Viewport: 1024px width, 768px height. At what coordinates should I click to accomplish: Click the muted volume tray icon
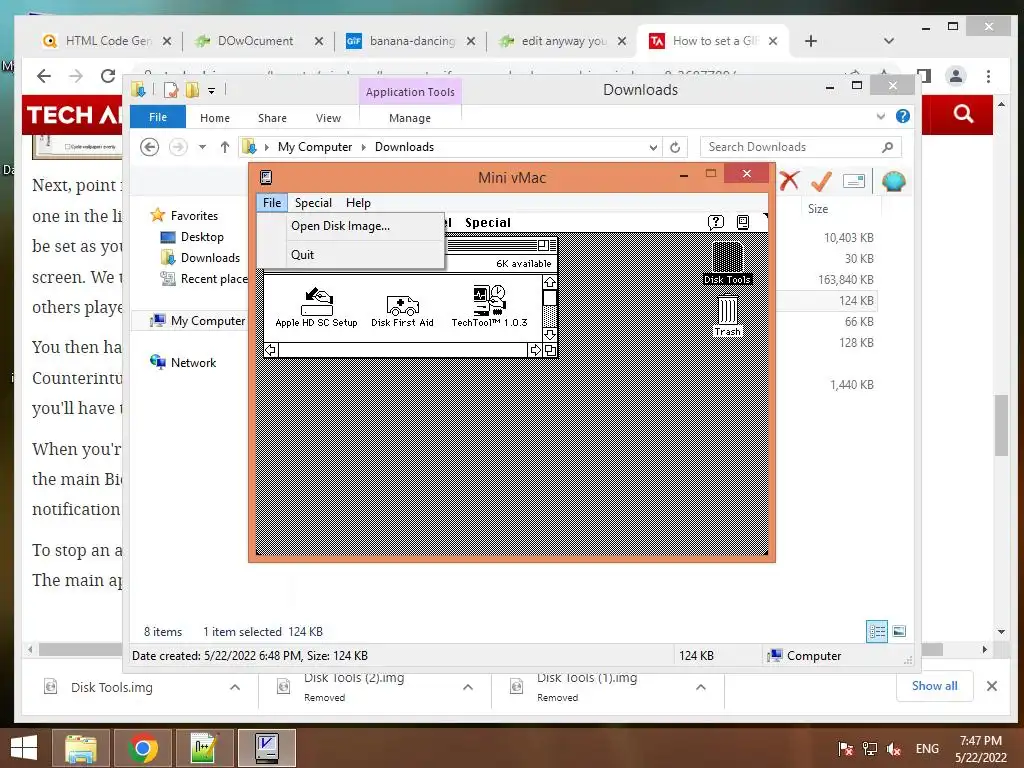pos(893,749)
